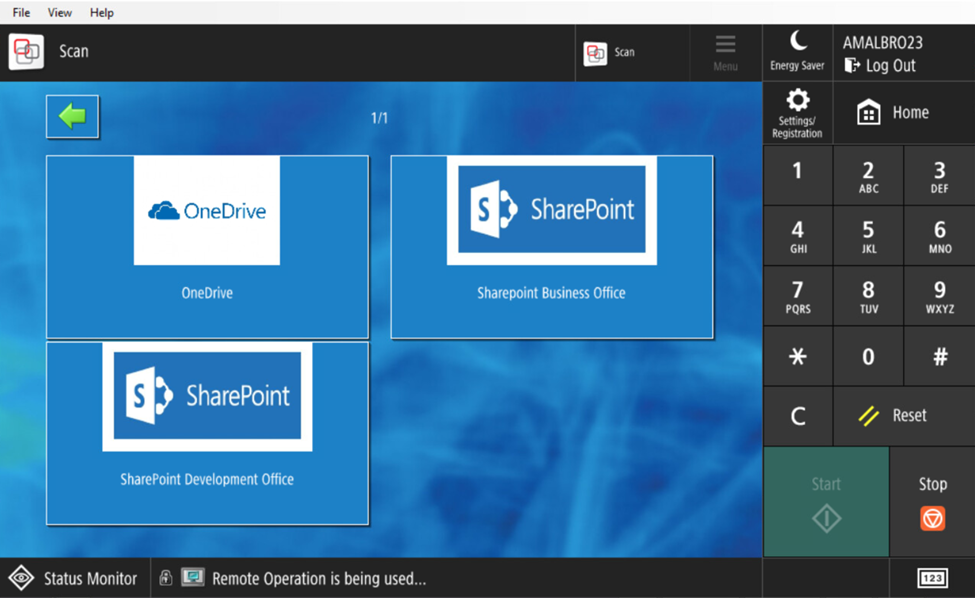Click the C clear key
975x598 pixels.
(798, 416)
